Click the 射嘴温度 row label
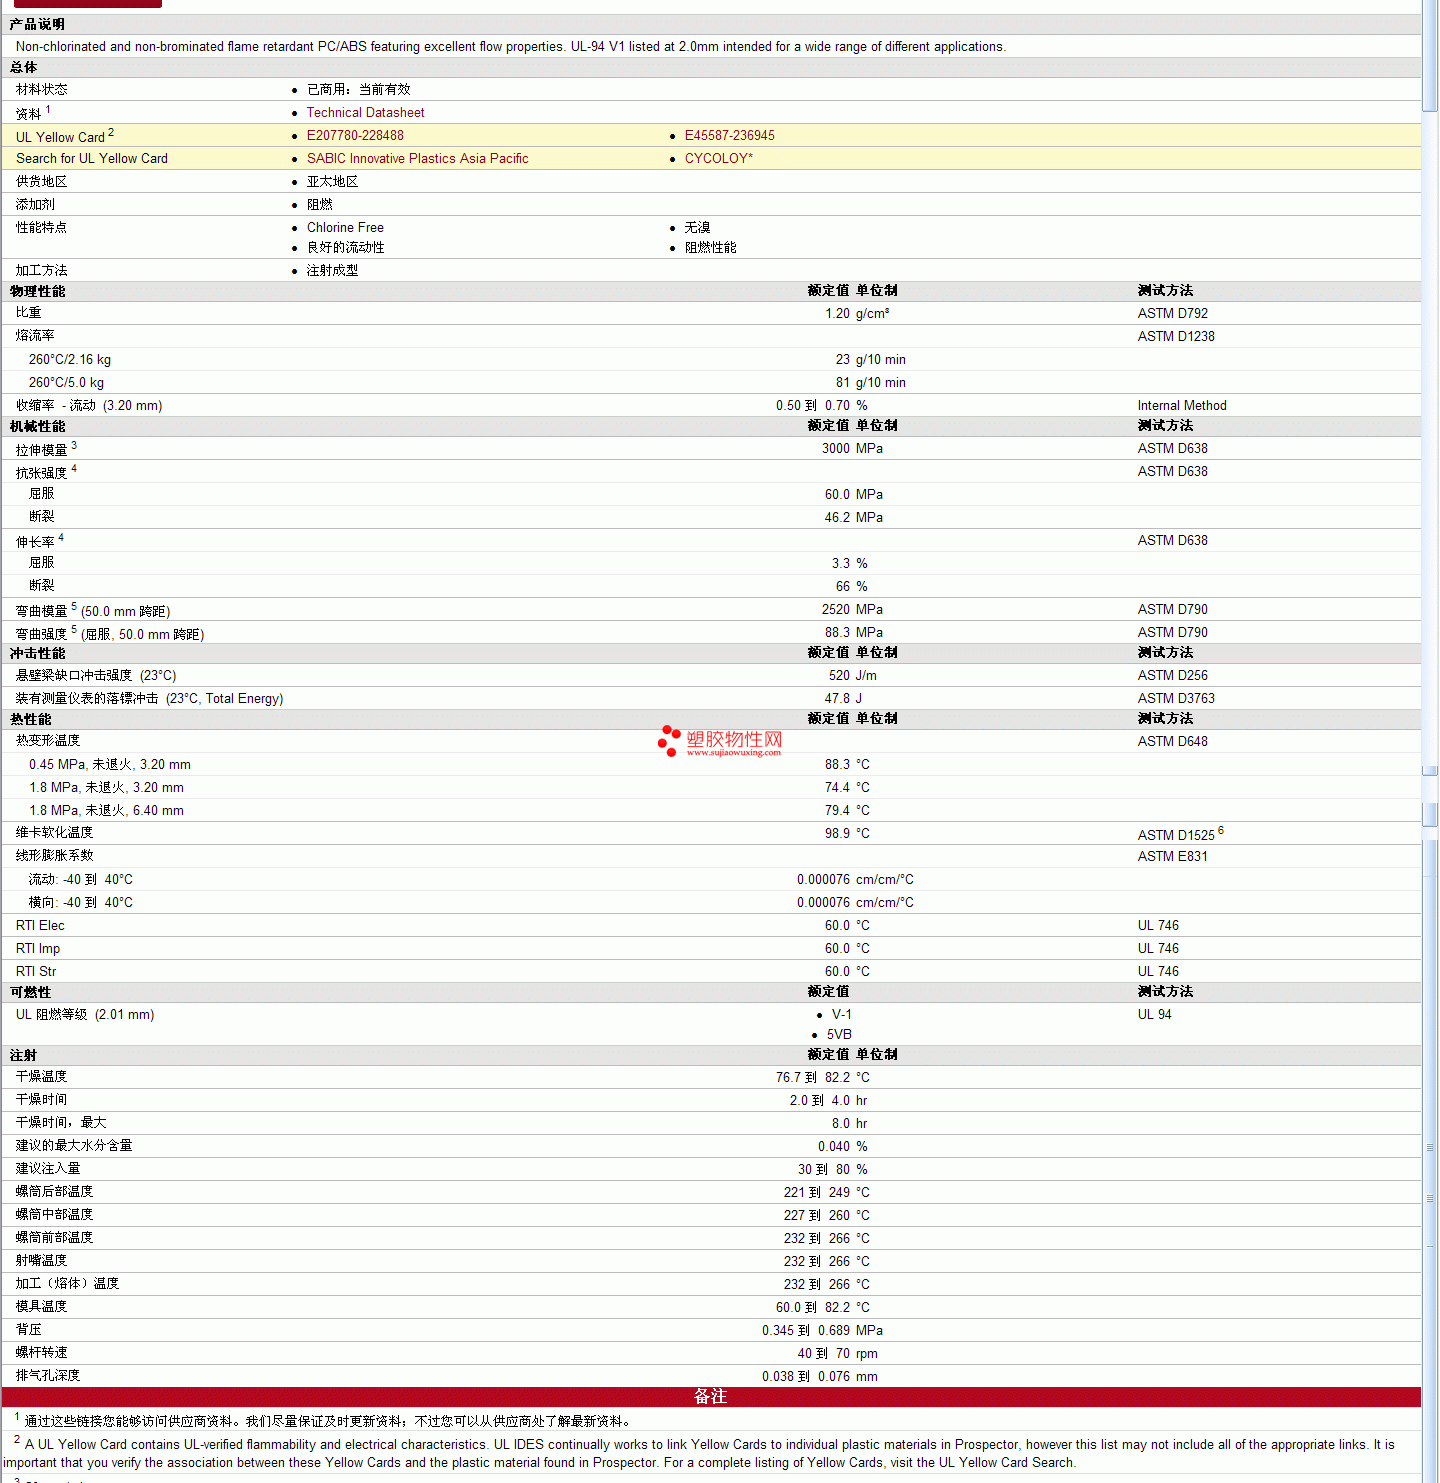Image resolution: width=1440 pixels, height=1483 pixels. (x=42, y=1261)
